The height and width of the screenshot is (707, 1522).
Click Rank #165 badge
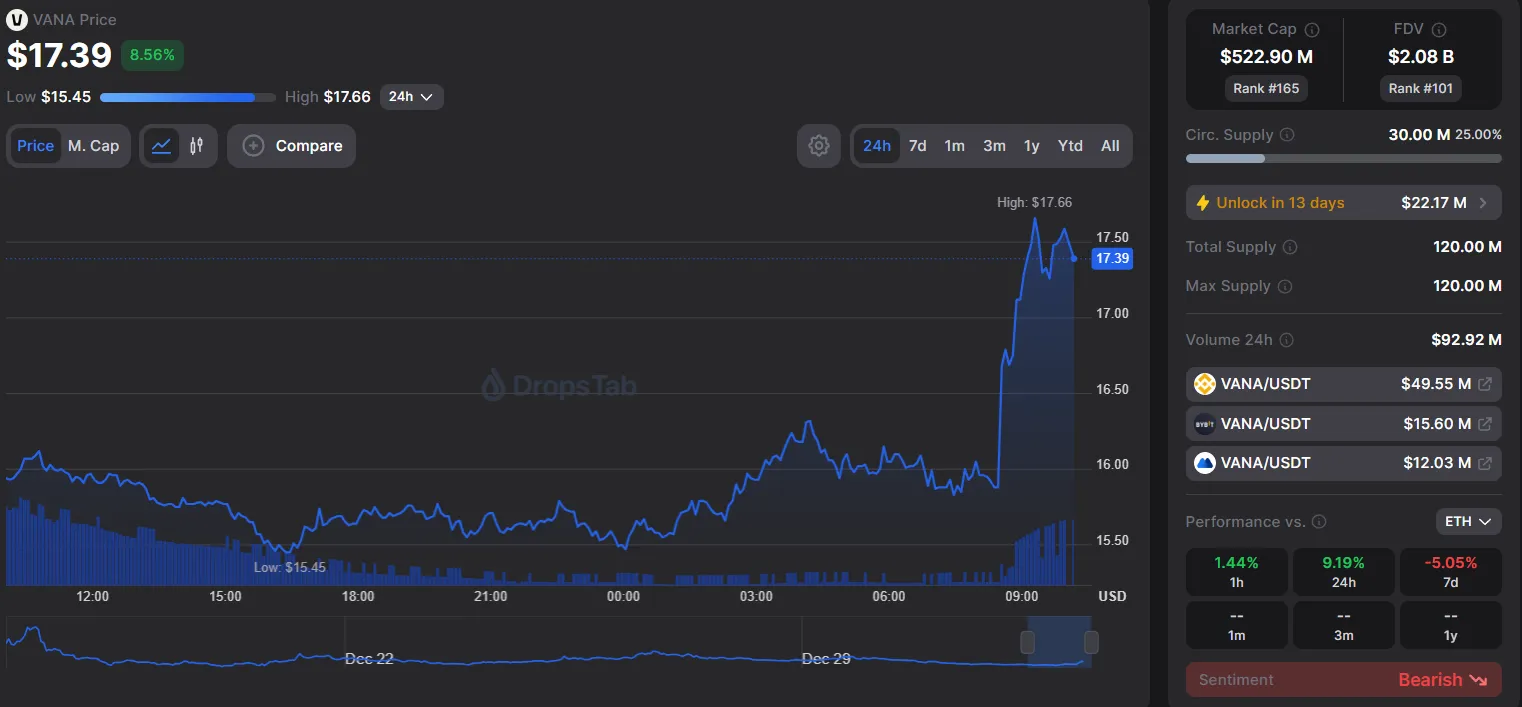(x=1266, y=88)
